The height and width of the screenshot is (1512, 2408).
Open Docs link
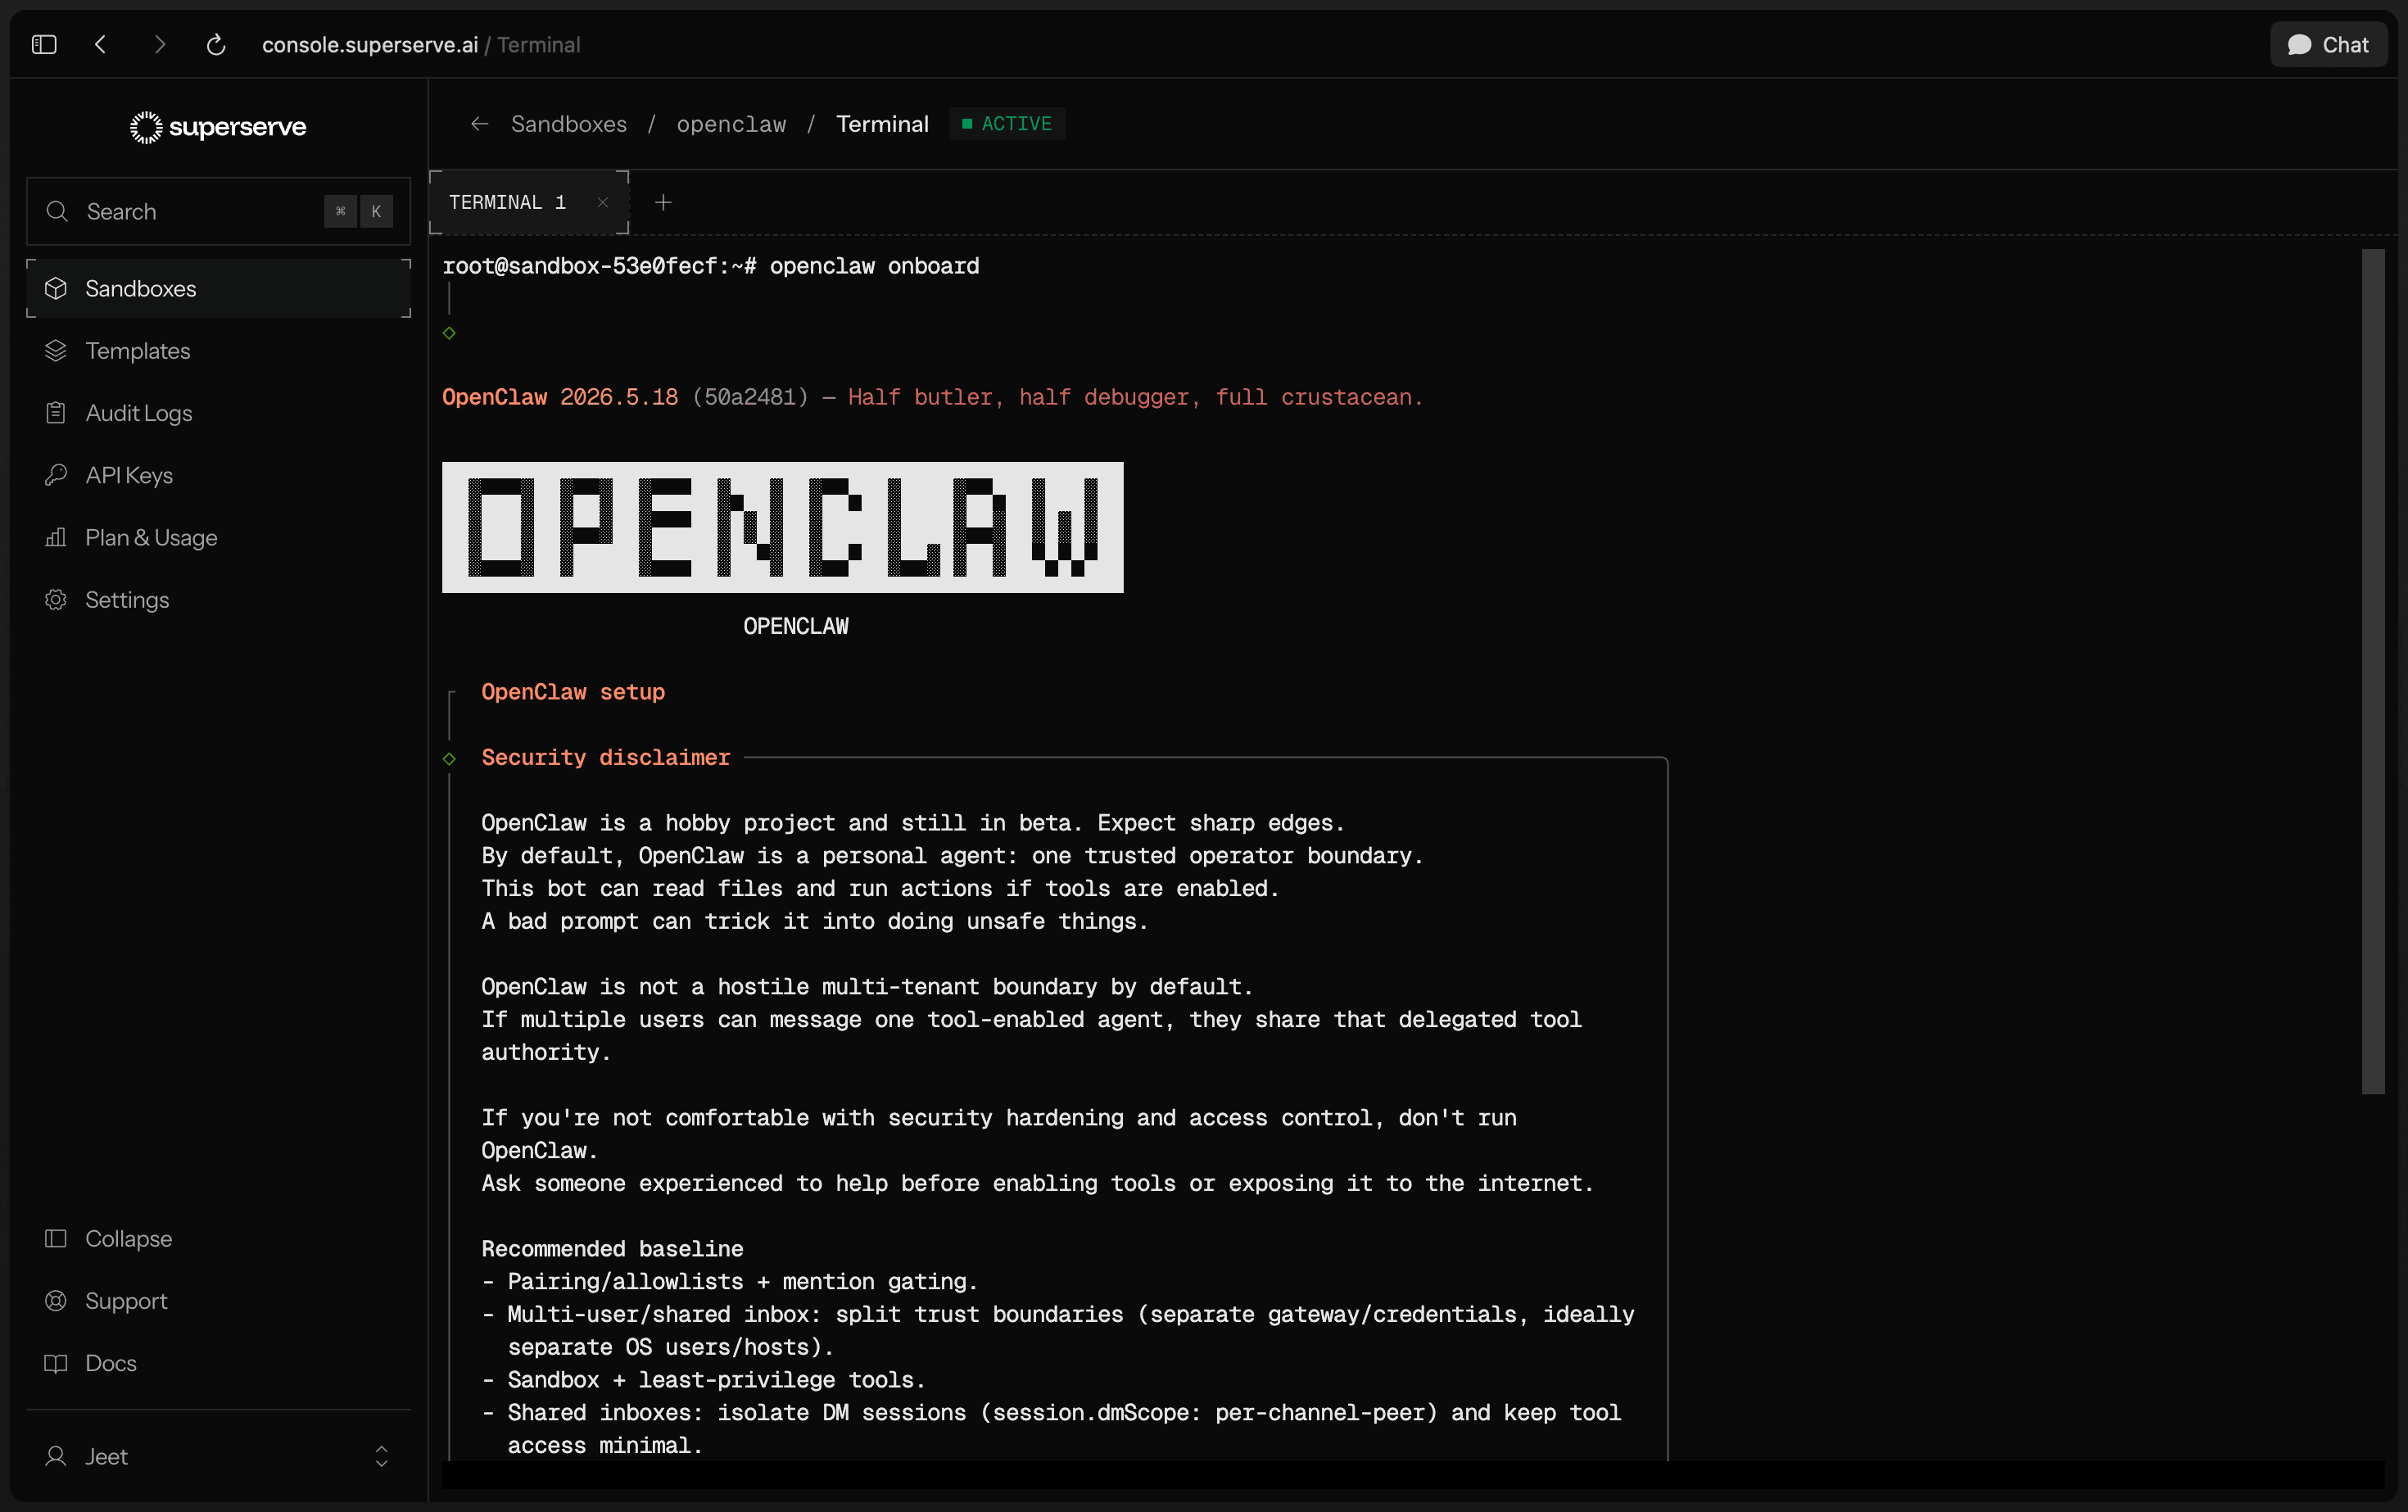[x=218, y=1363]
